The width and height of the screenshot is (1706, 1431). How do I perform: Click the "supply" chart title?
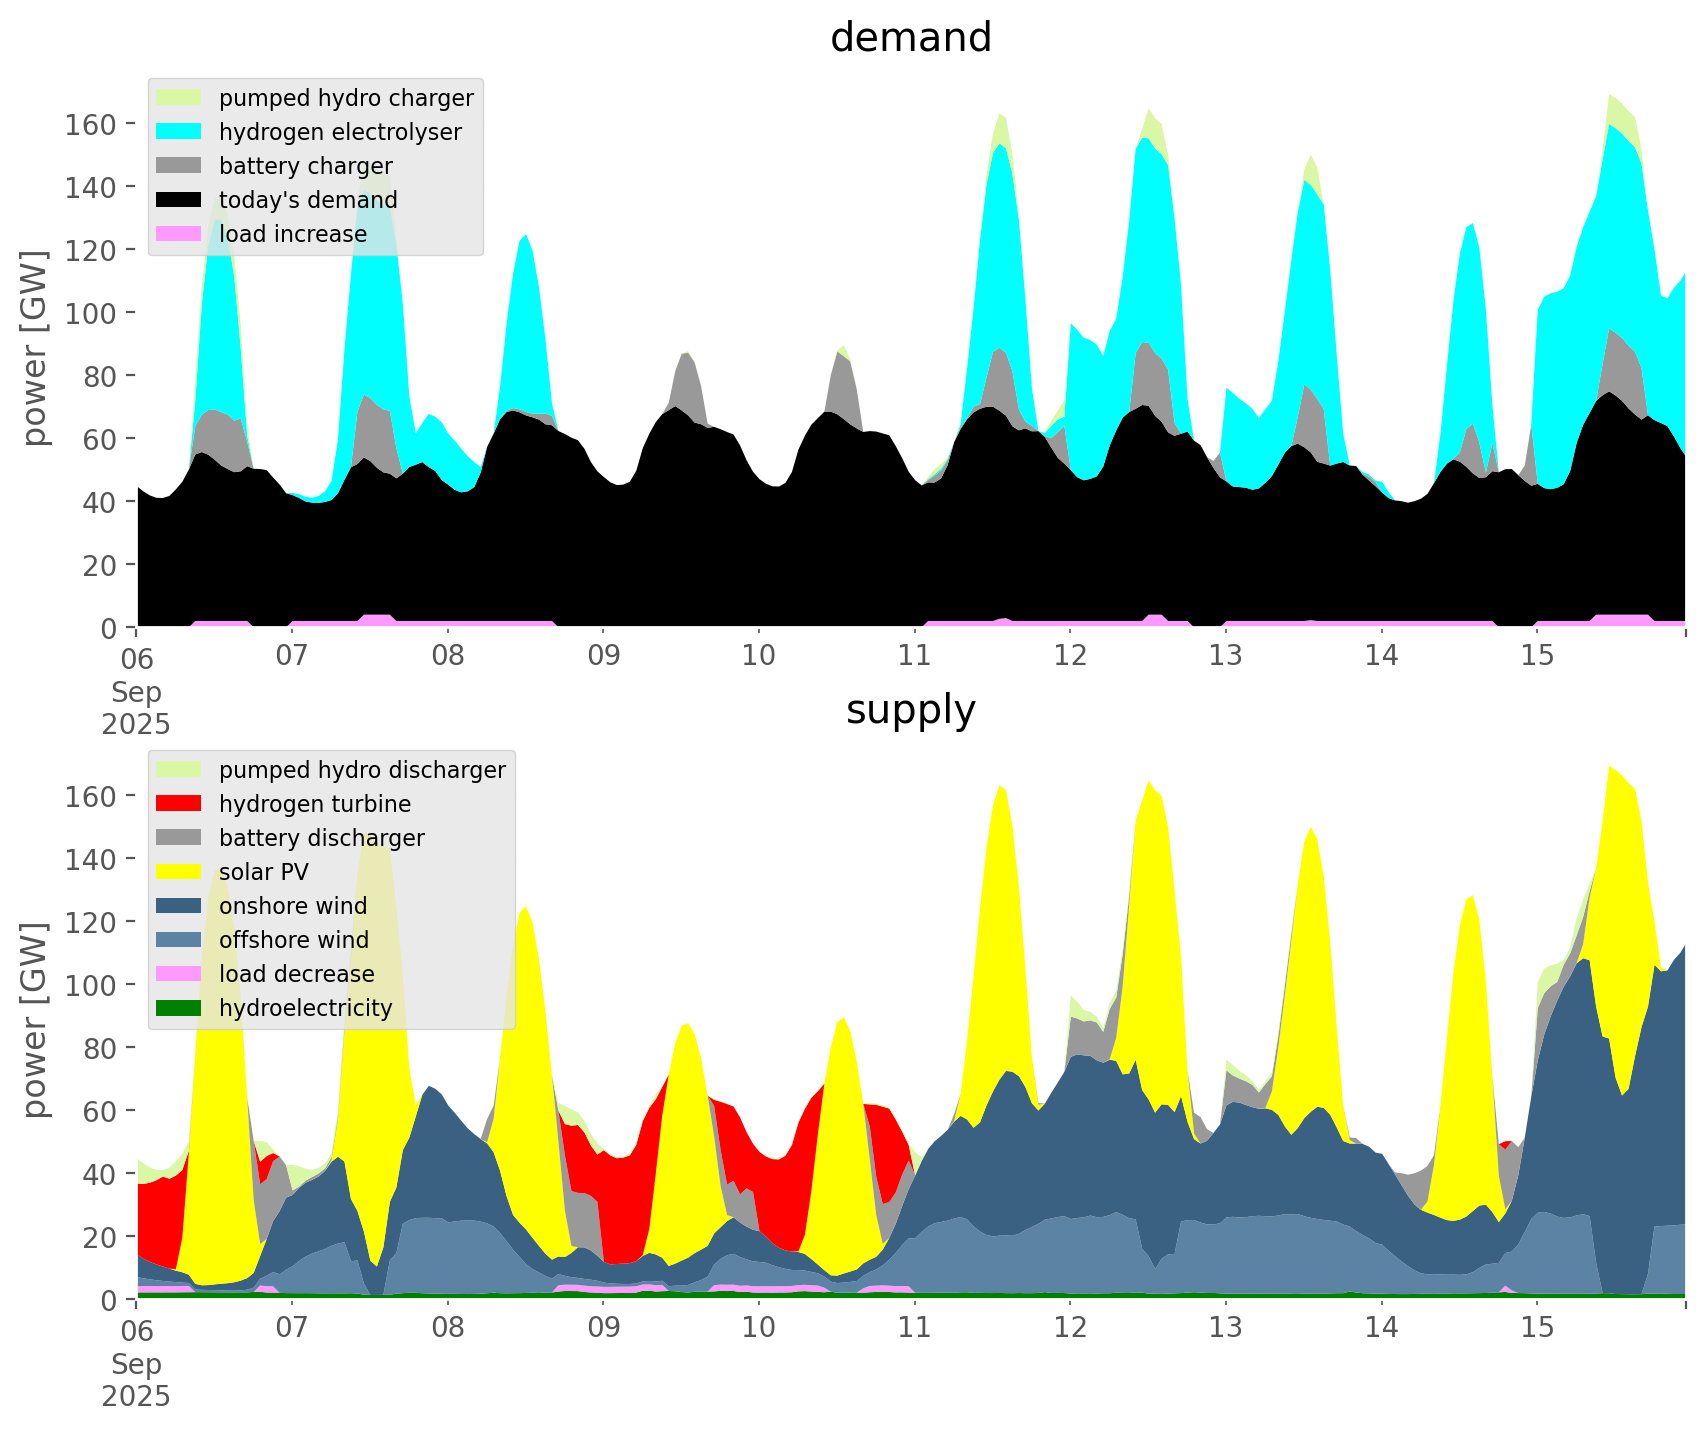[910, 710]
